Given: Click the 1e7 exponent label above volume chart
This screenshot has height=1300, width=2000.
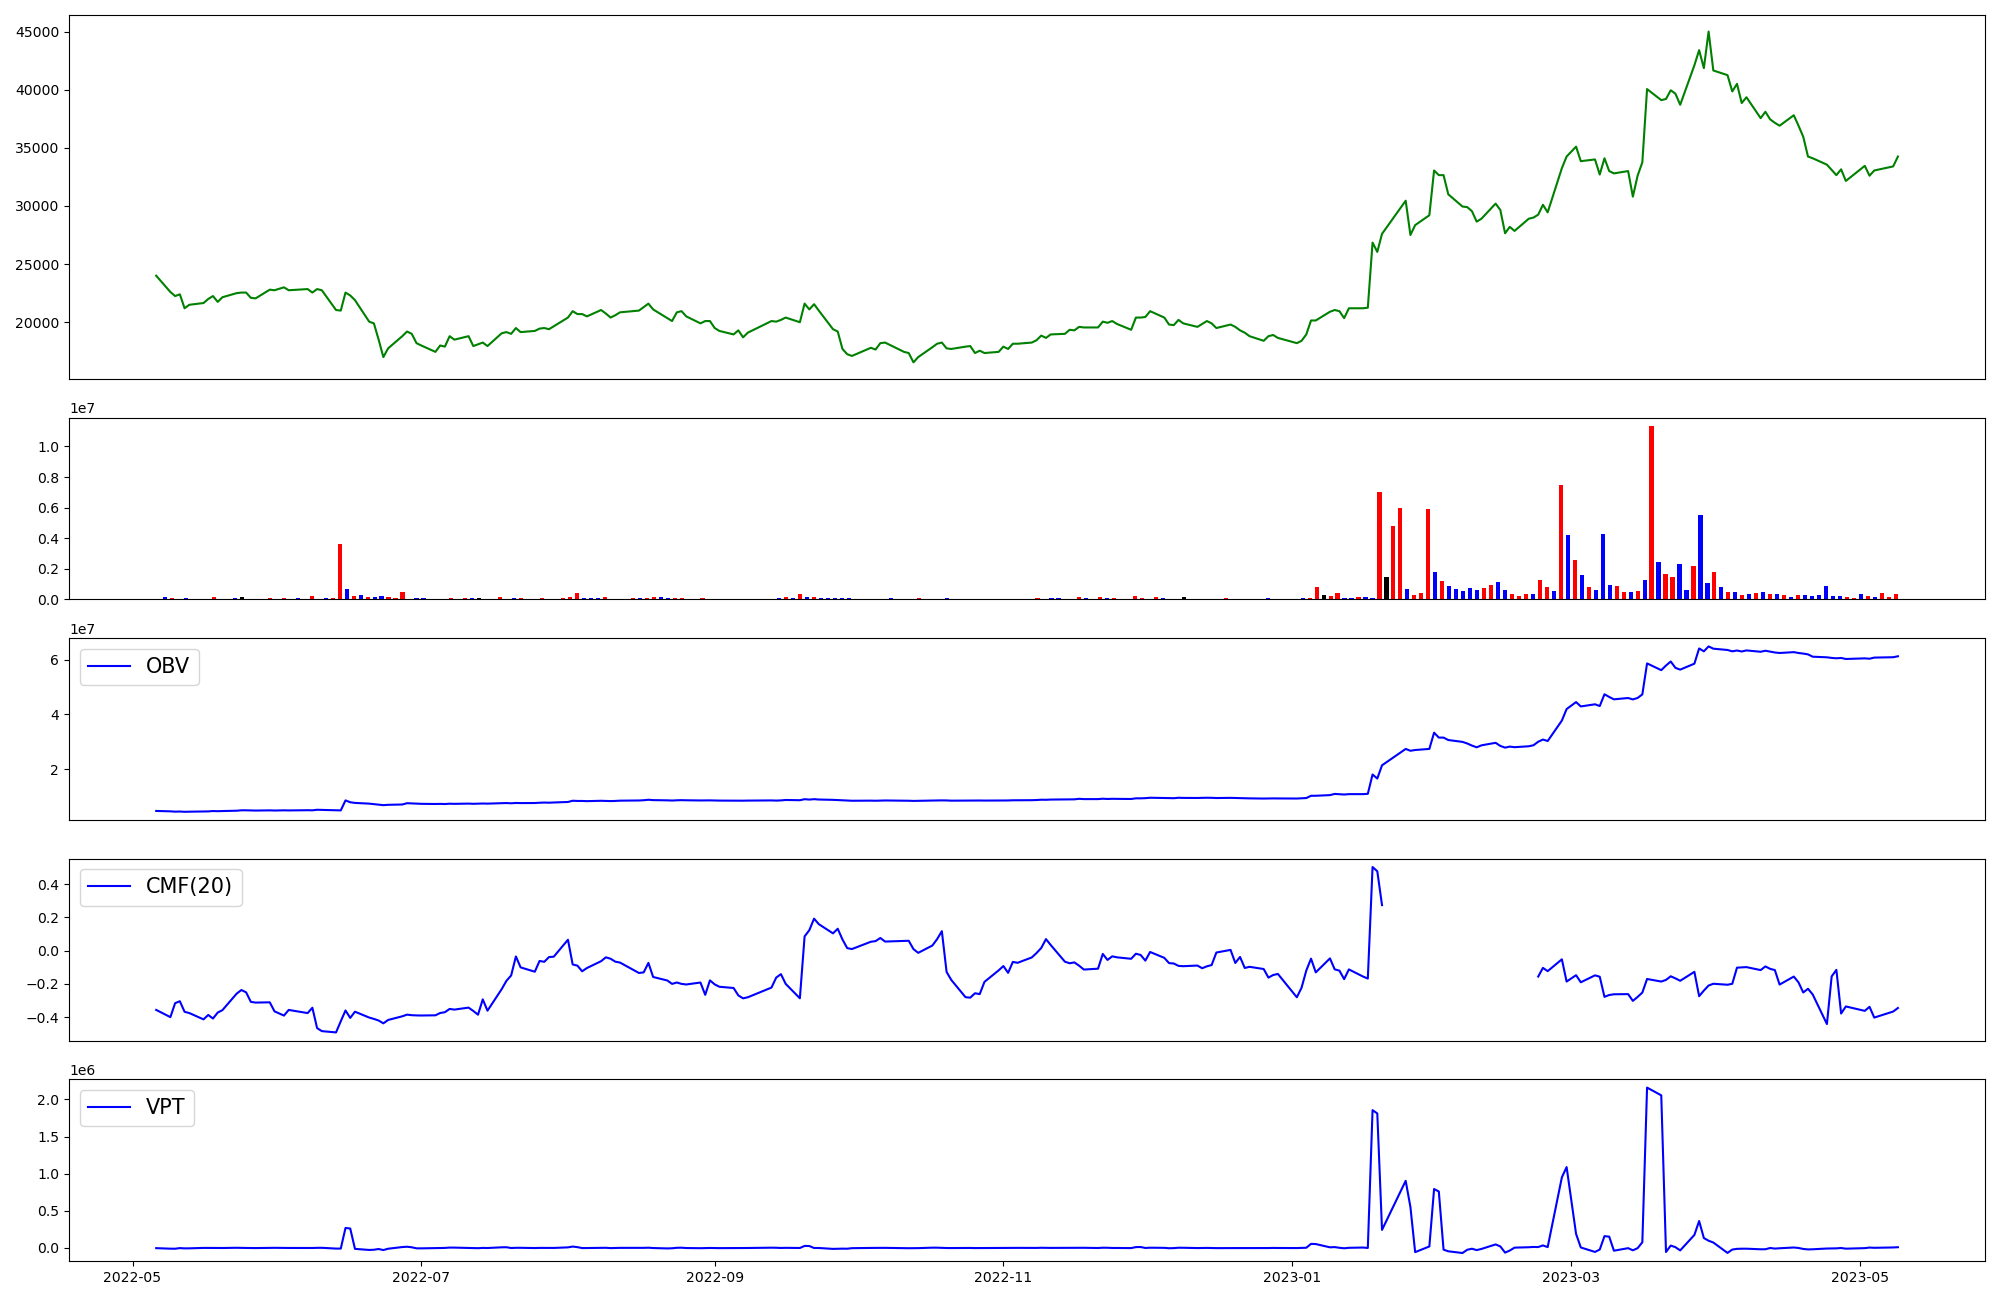Looking at the screenshot, I should (x=84, y=408).
